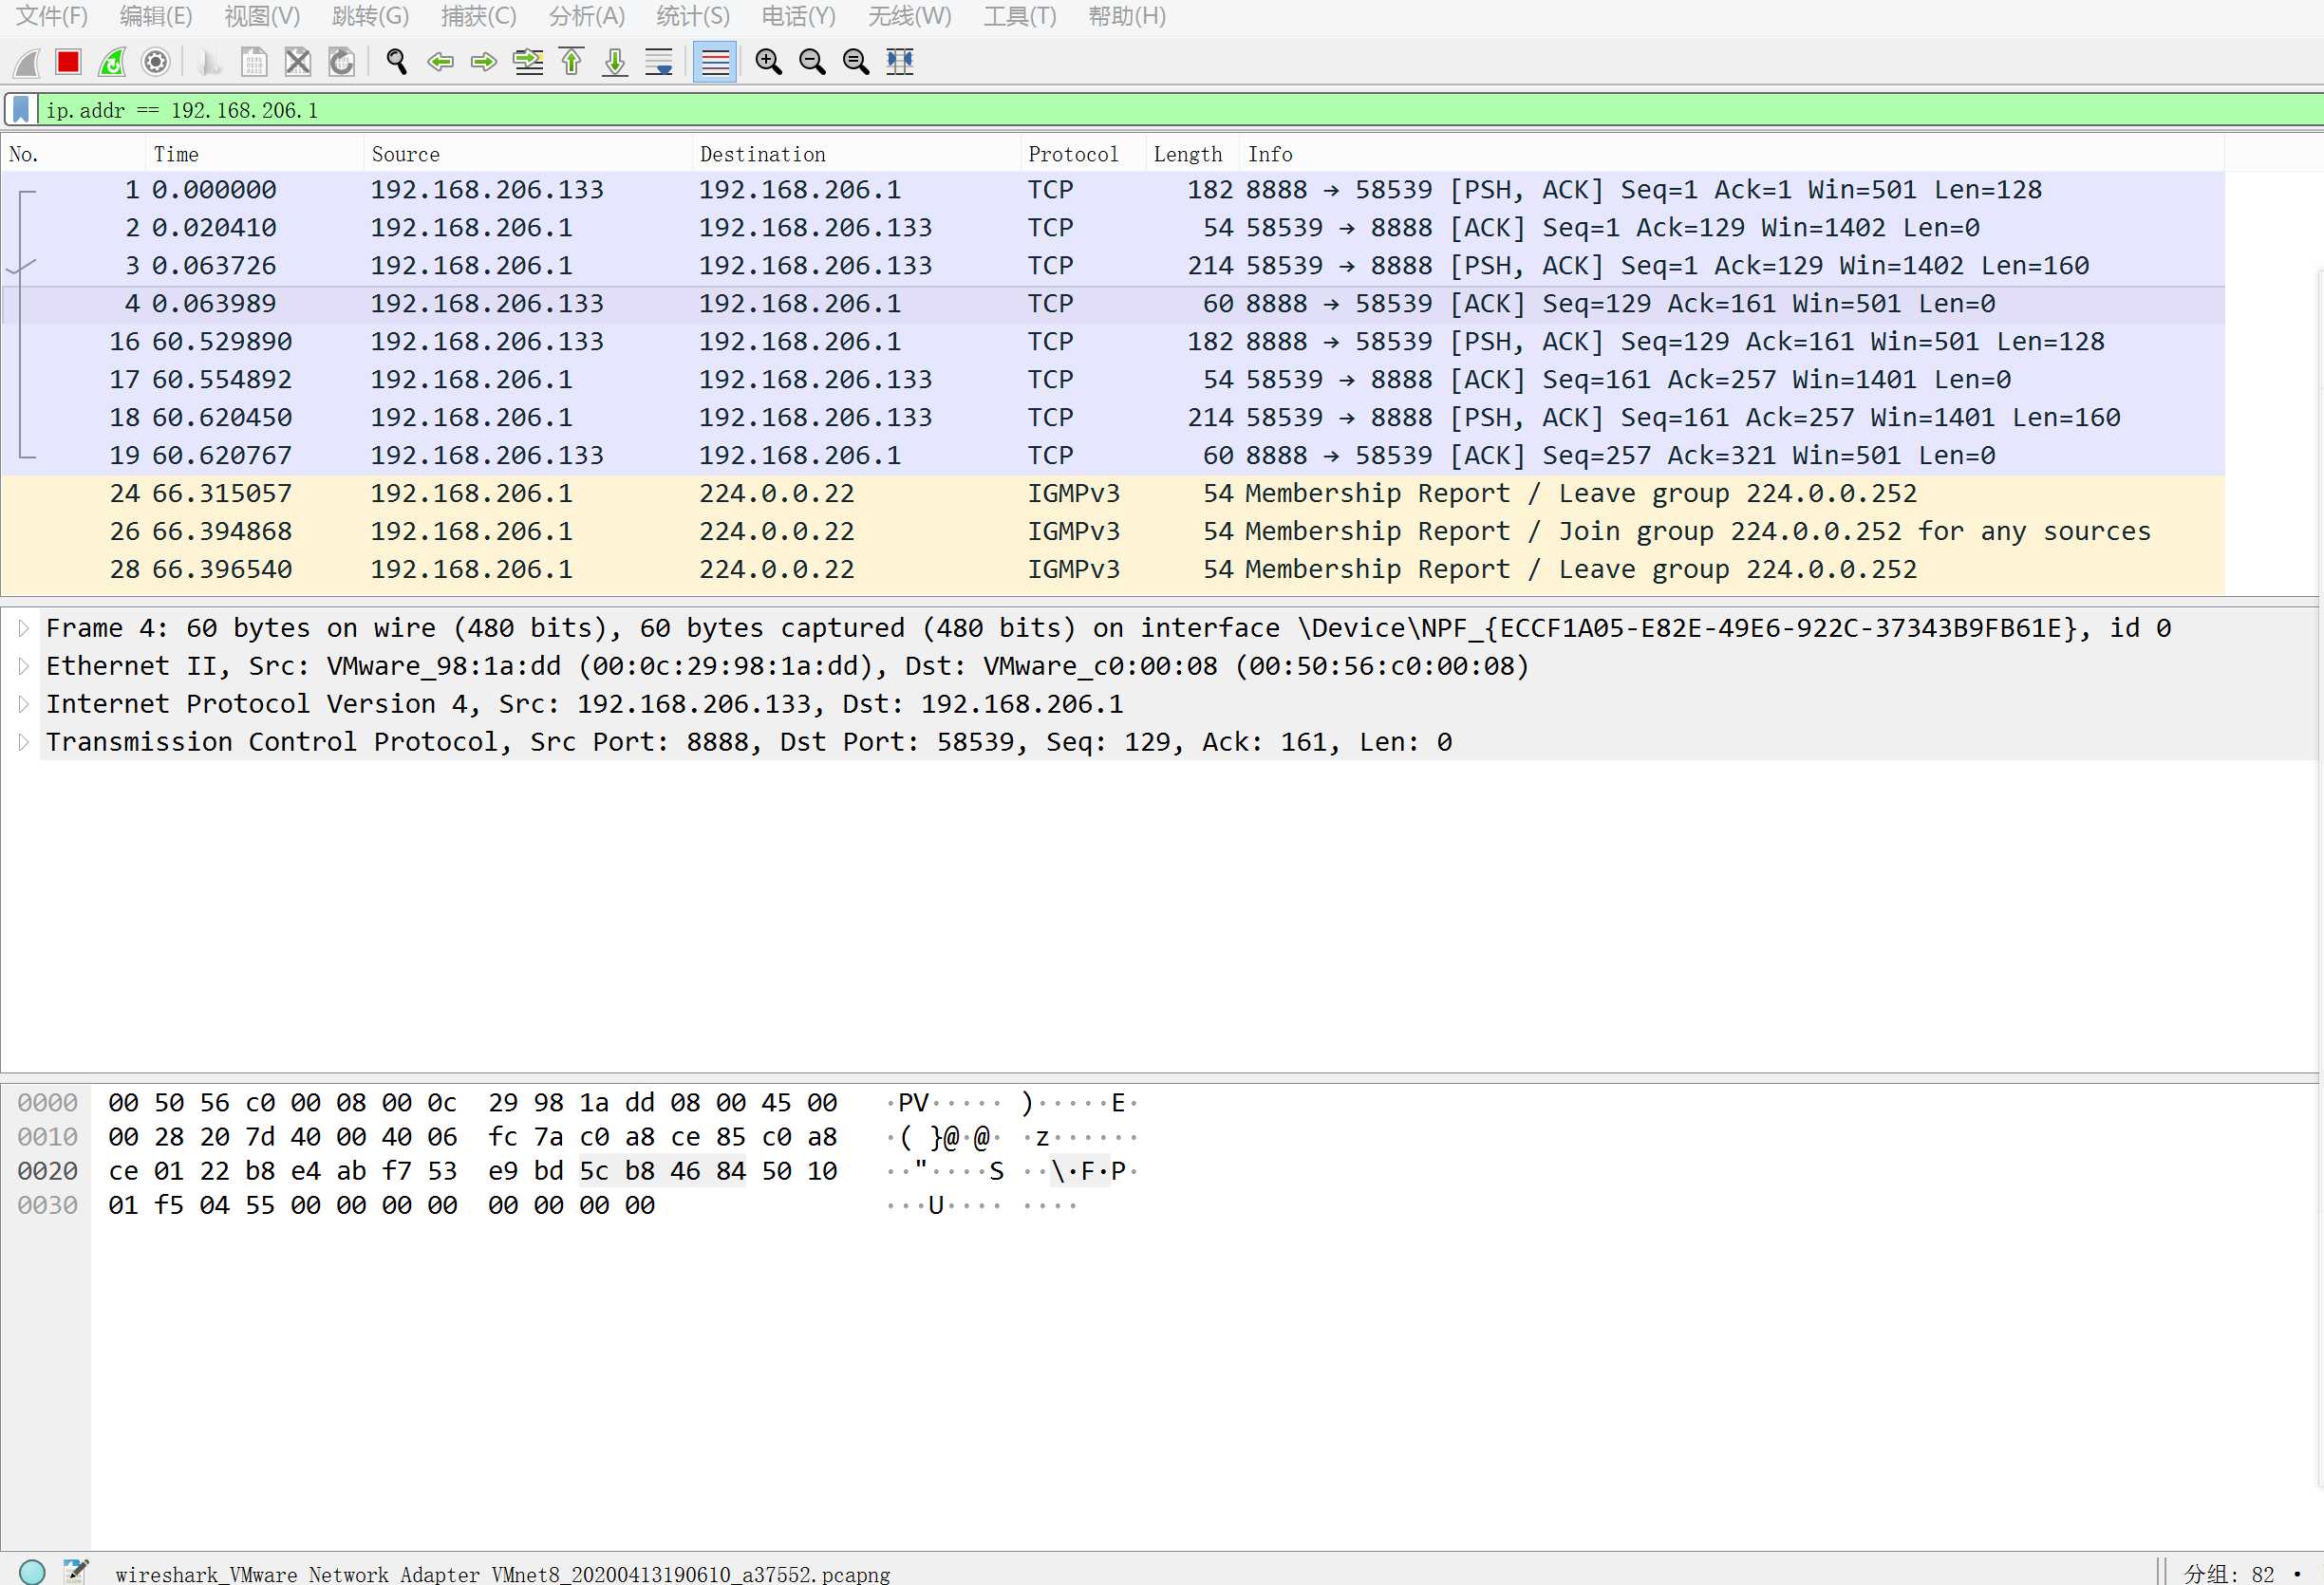Save the capture file icon
The width and height of the screenshot is (2324, 1585).
(x=254, y=62)
